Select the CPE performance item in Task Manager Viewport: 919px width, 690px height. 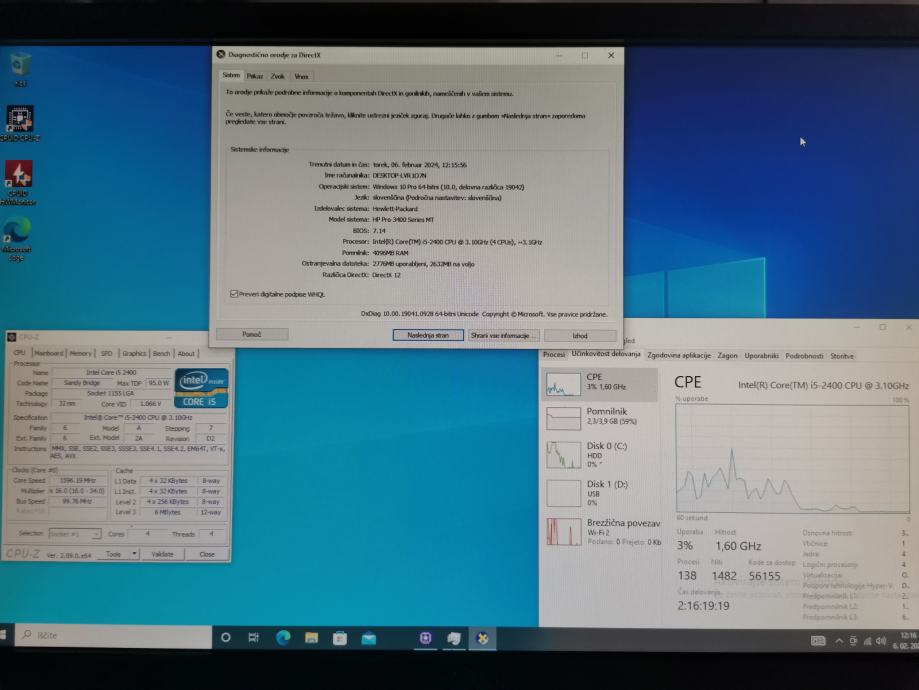click(599, 385)
